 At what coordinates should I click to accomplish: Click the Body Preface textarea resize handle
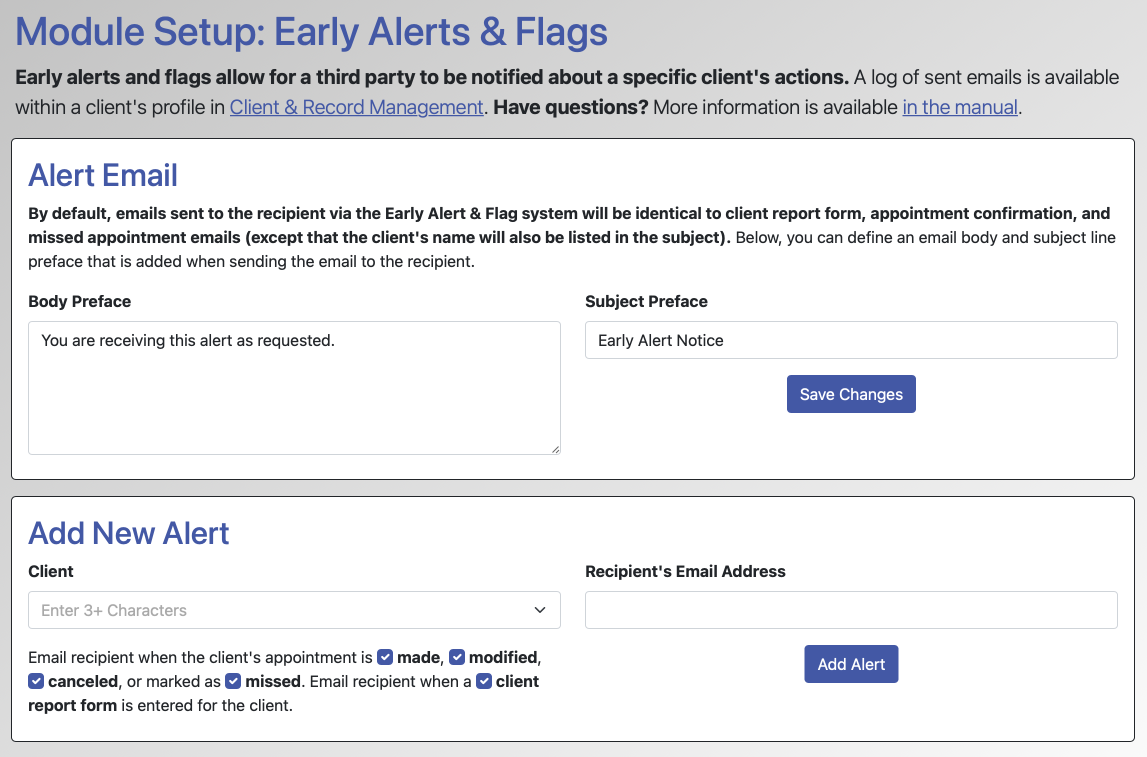pos(555,449)
